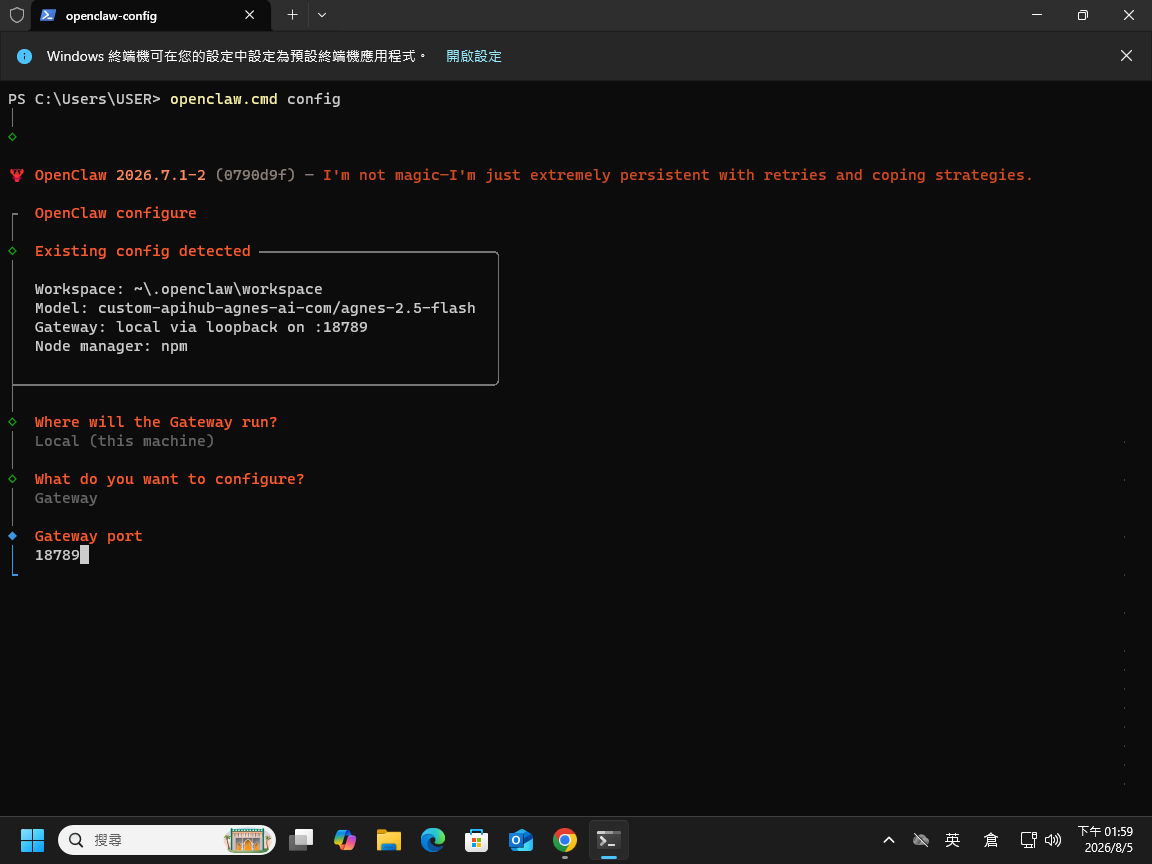1152x864 pixels.
Task: Click the Model line with agnes-2.5-flash
Action: [x=255, y=308]
